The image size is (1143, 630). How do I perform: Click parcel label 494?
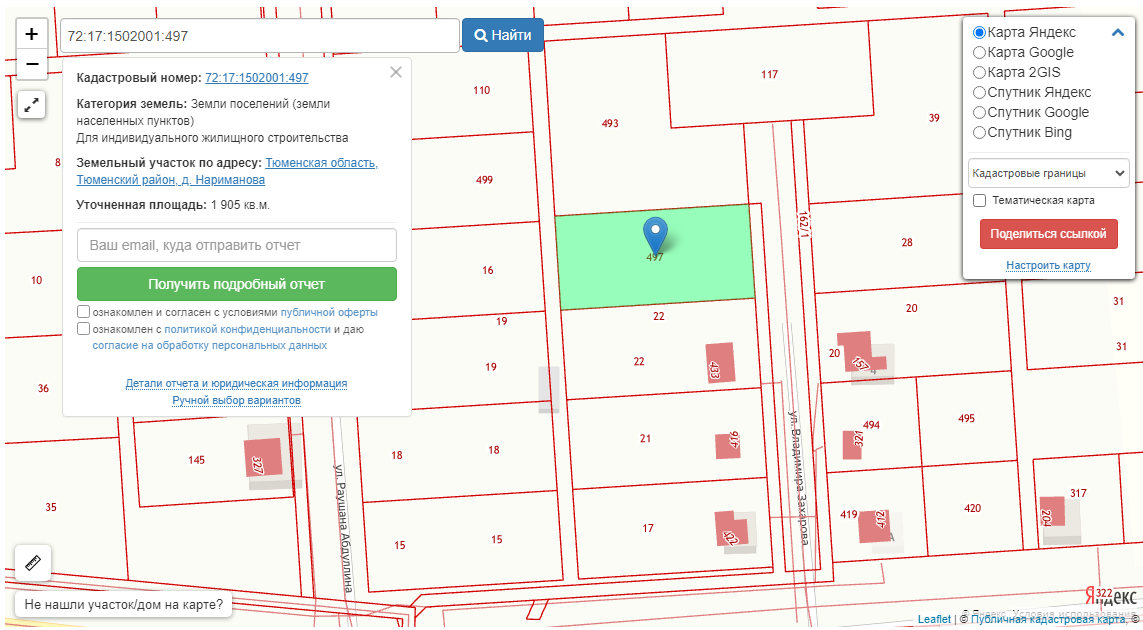click(871, 425)
